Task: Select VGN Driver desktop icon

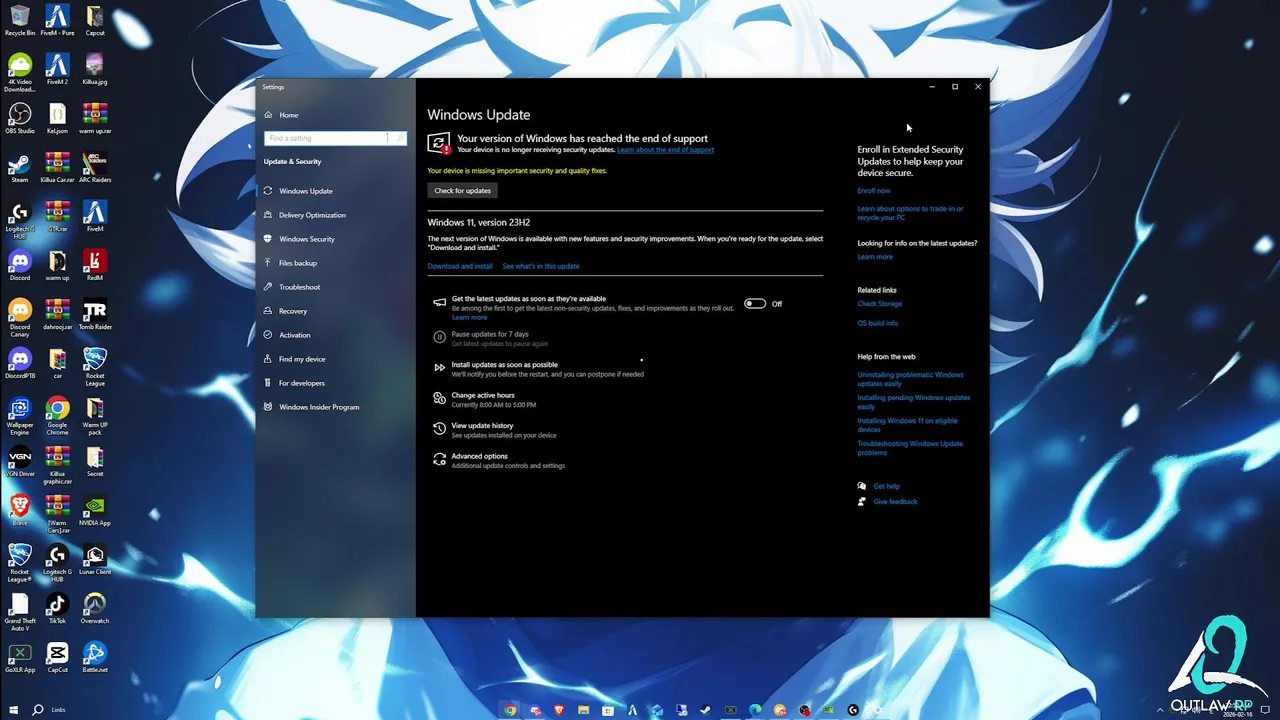Action: (20, 462)
